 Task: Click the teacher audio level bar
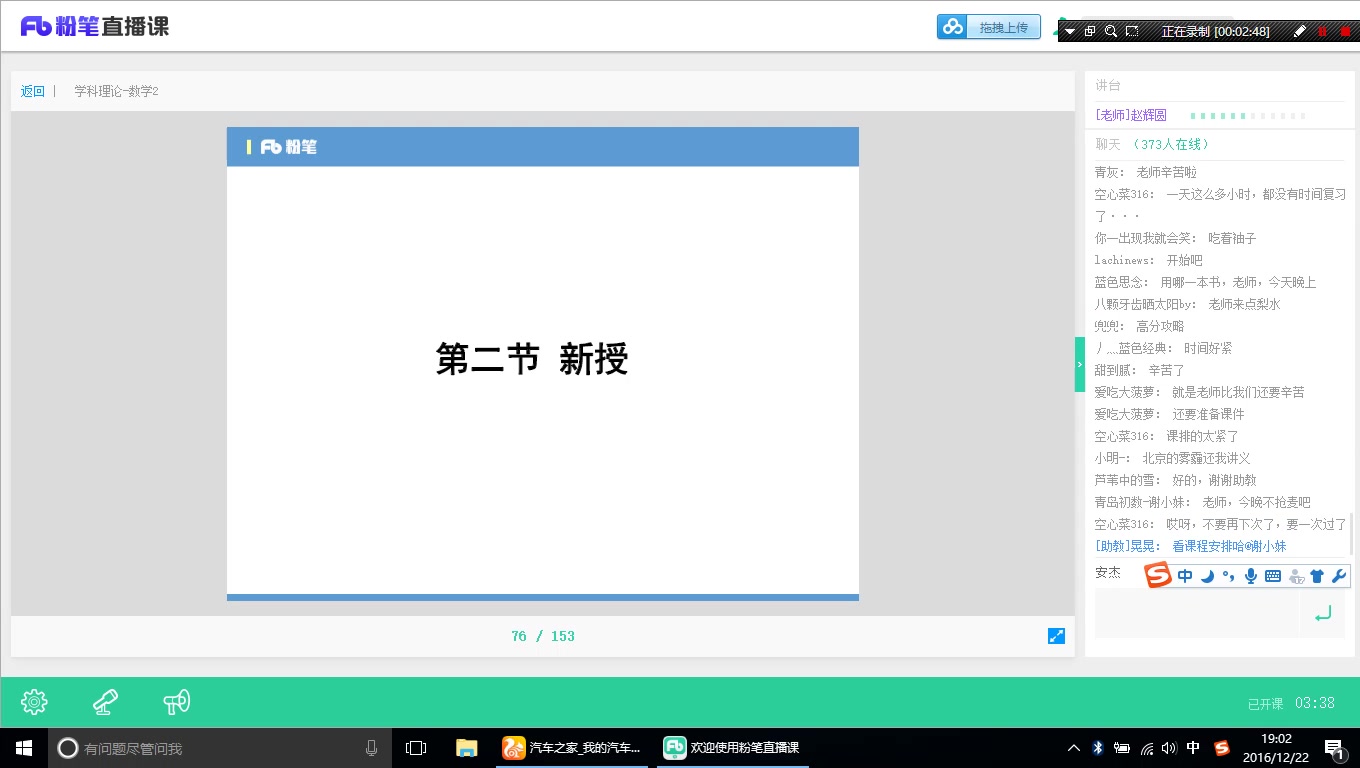click(1247, 116)
